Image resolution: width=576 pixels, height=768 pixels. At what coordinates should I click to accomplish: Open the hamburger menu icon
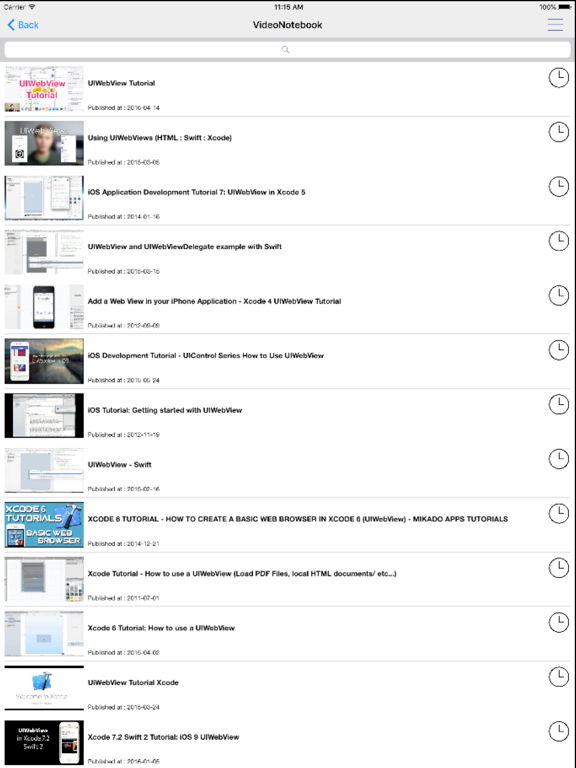(555, 25)
